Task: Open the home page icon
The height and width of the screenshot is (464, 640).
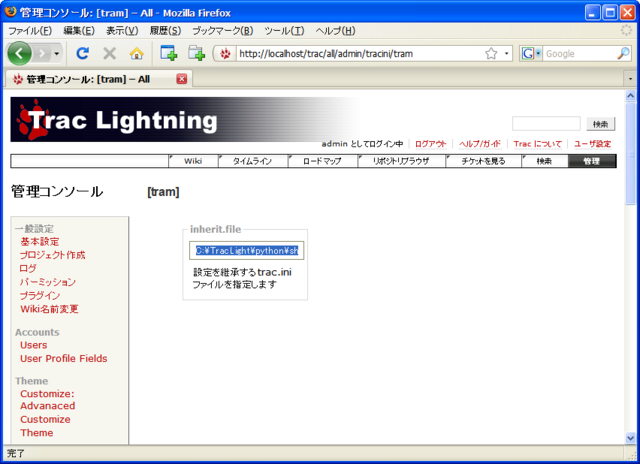Action: (136, 53)
